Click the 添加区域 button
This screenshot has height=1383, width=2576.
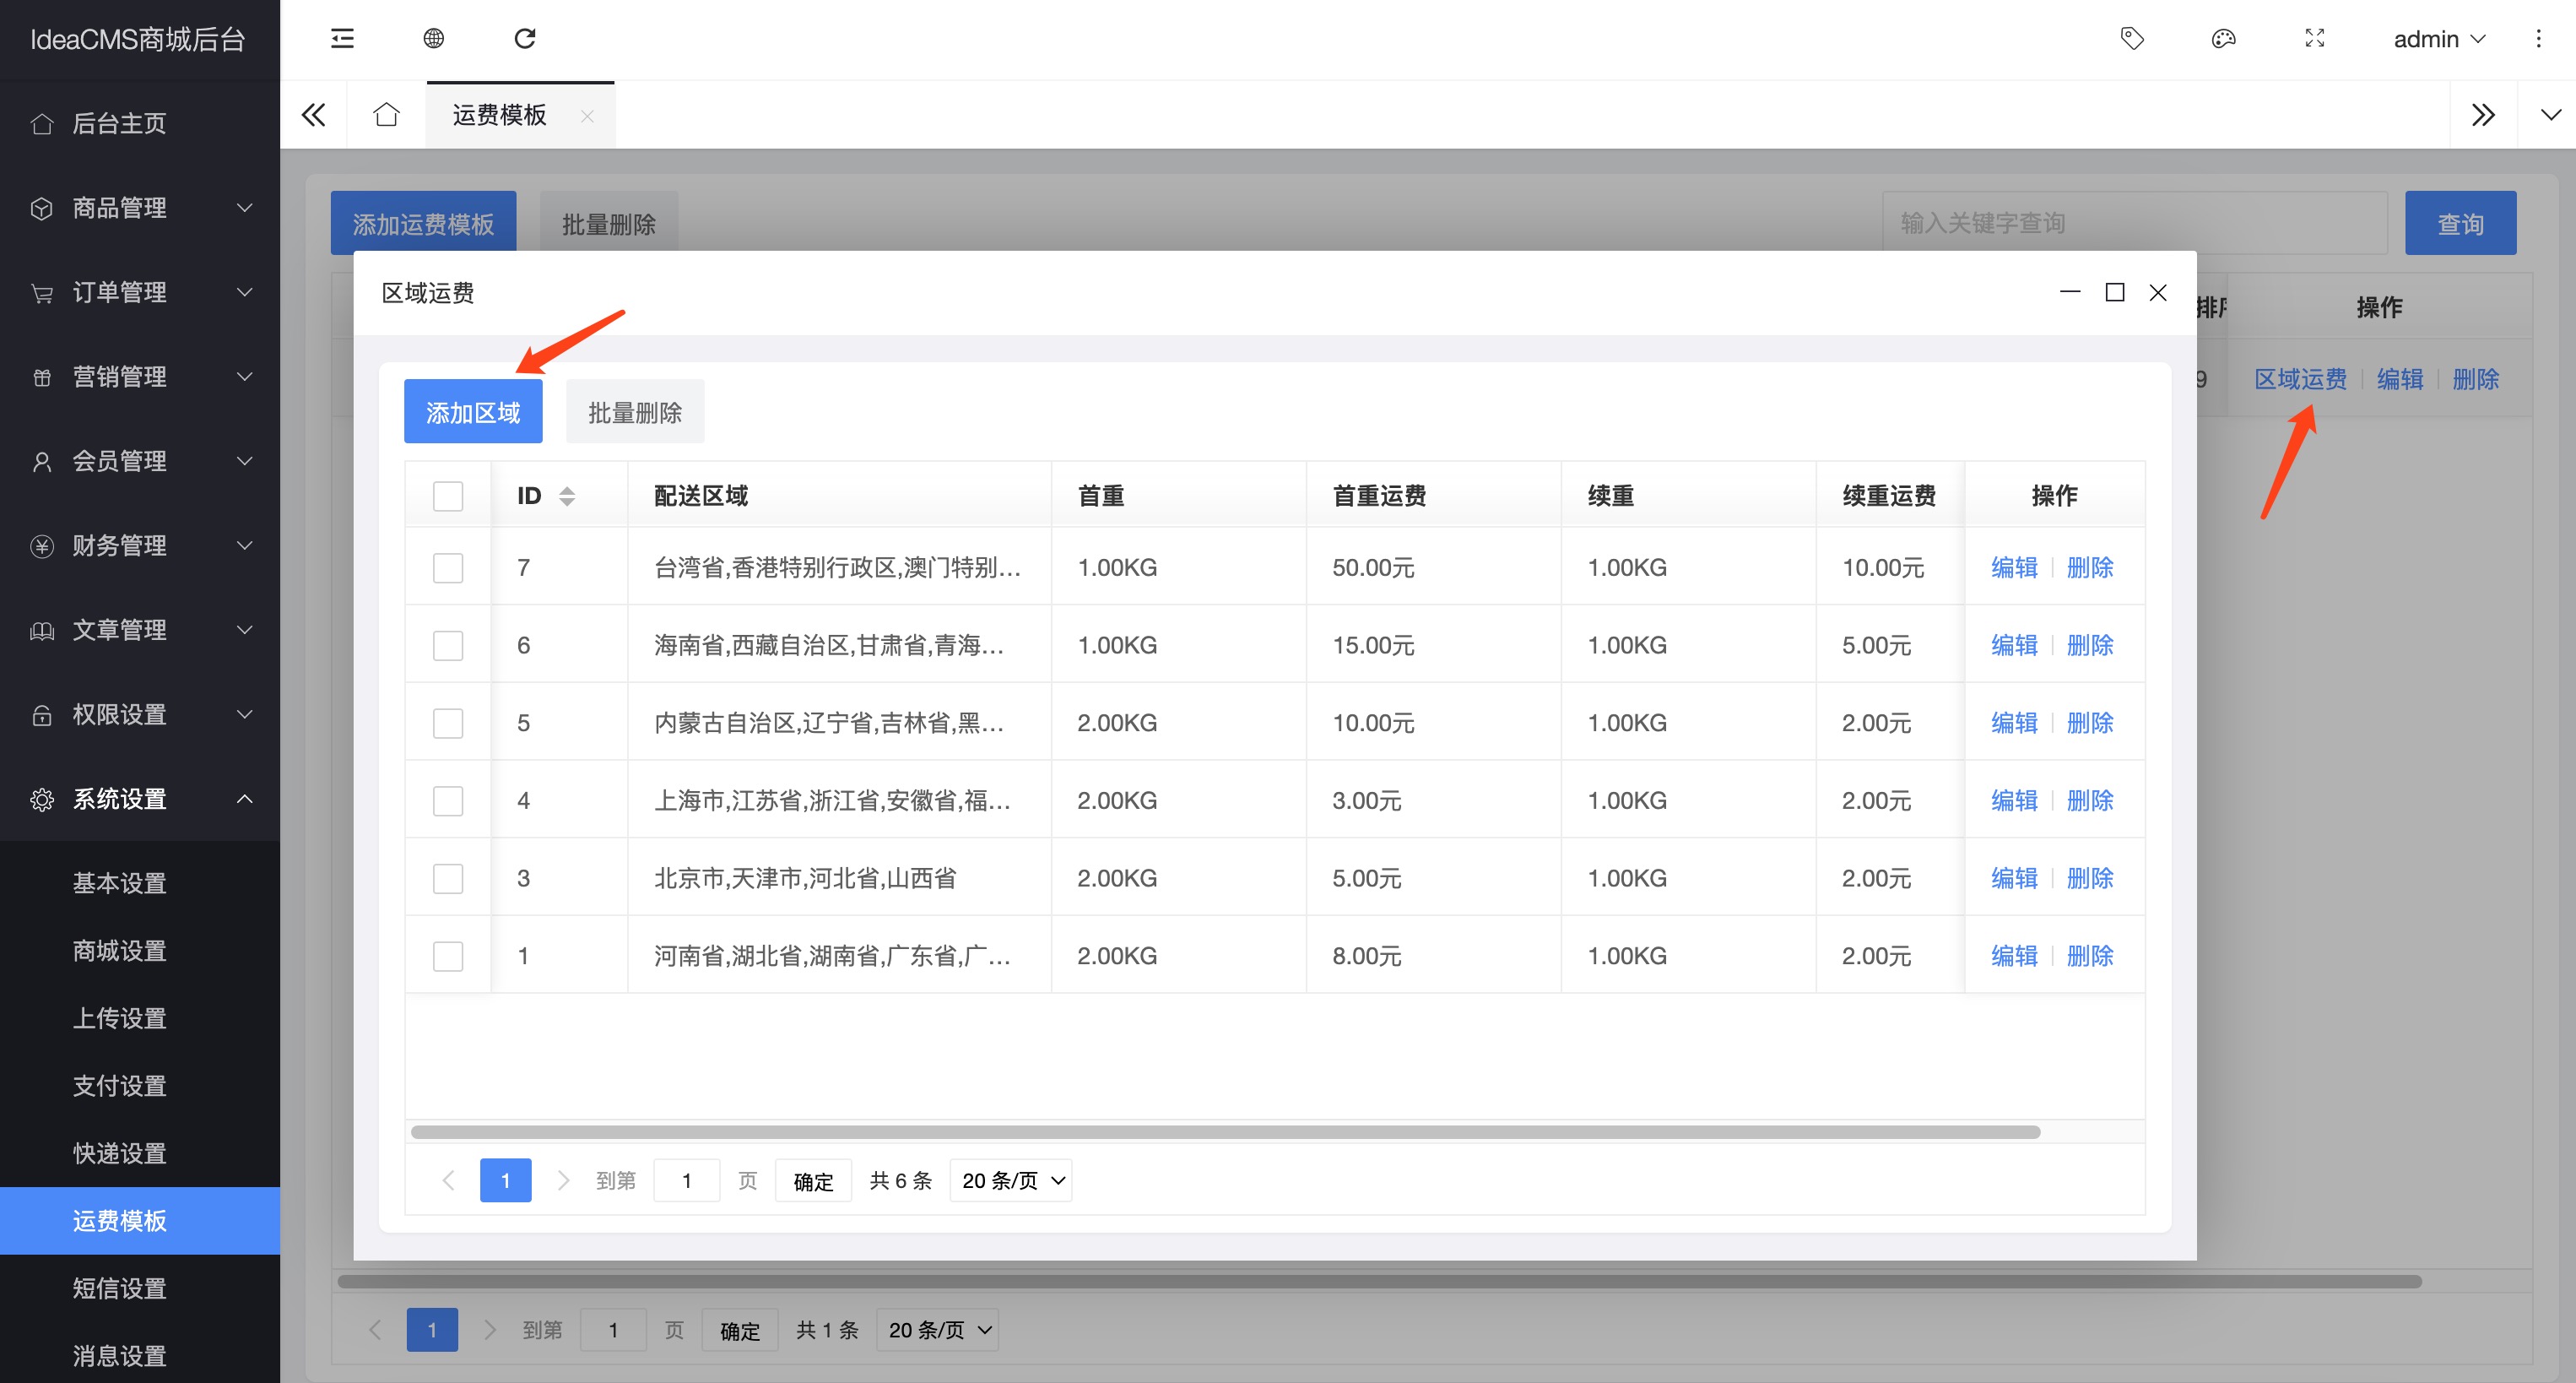click(473, 412)
